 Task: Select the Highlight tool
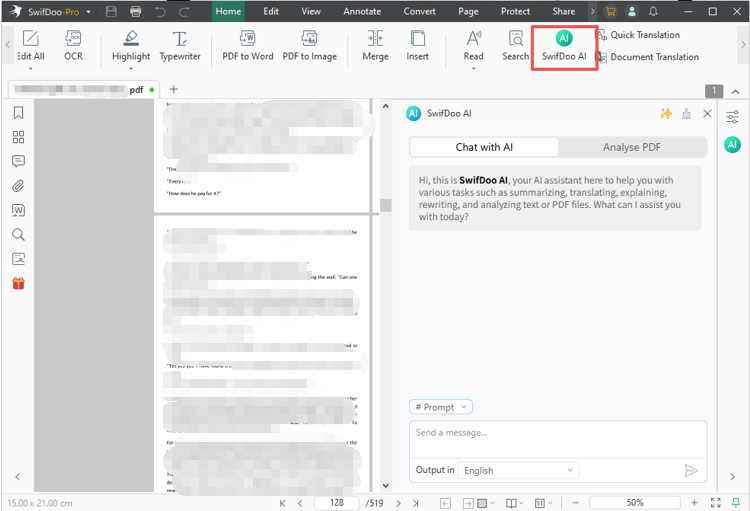coord(131,45)
